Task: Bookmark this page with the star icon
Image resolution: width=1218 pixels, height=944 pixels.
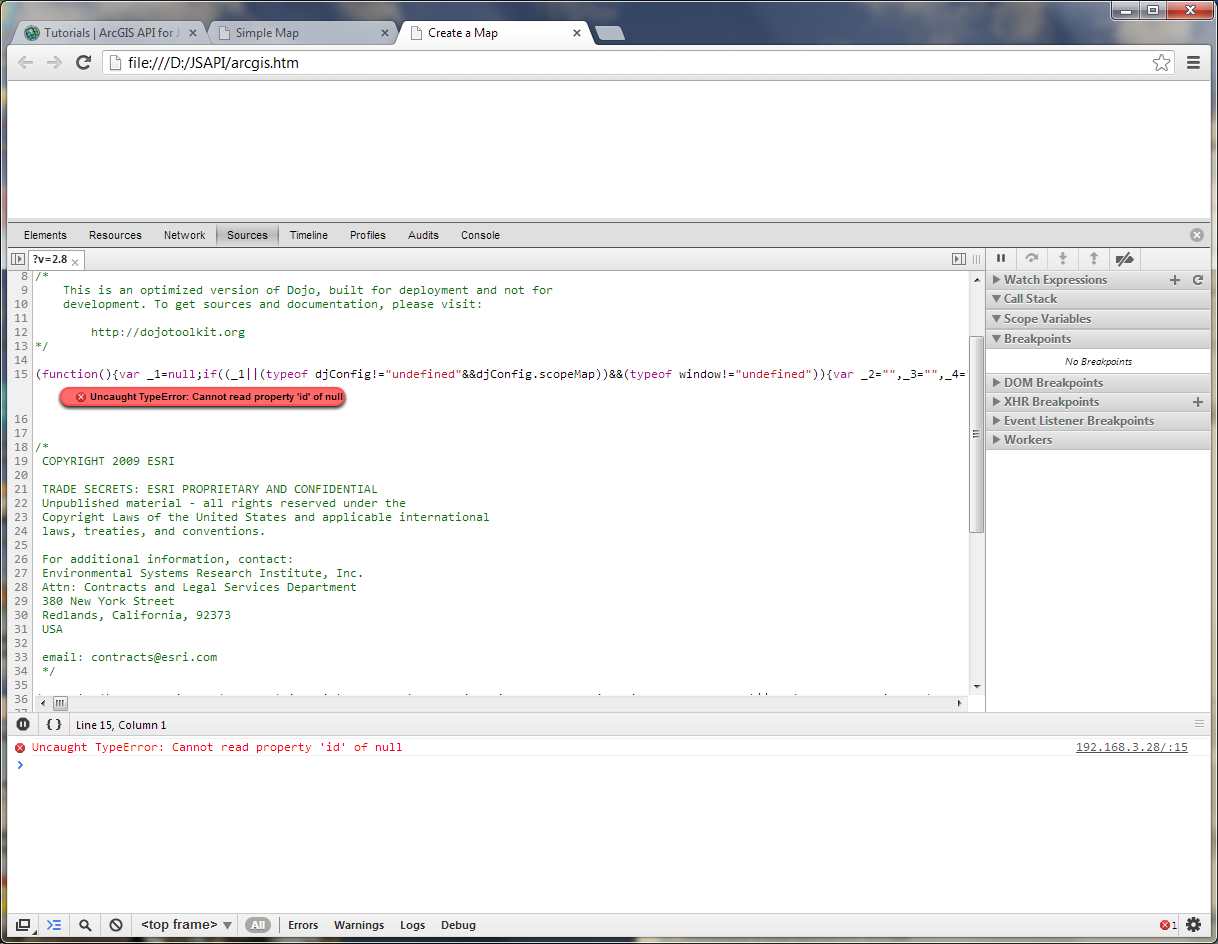Action: [x=1161, y=63]
